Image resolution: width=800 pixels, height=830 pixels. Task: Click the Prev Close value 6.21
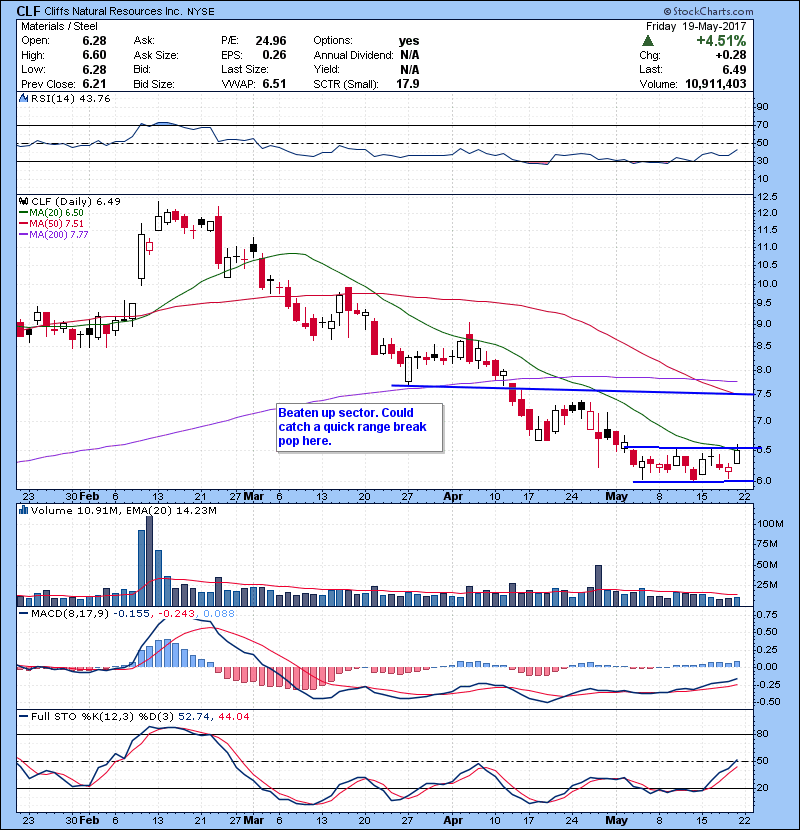94,84
